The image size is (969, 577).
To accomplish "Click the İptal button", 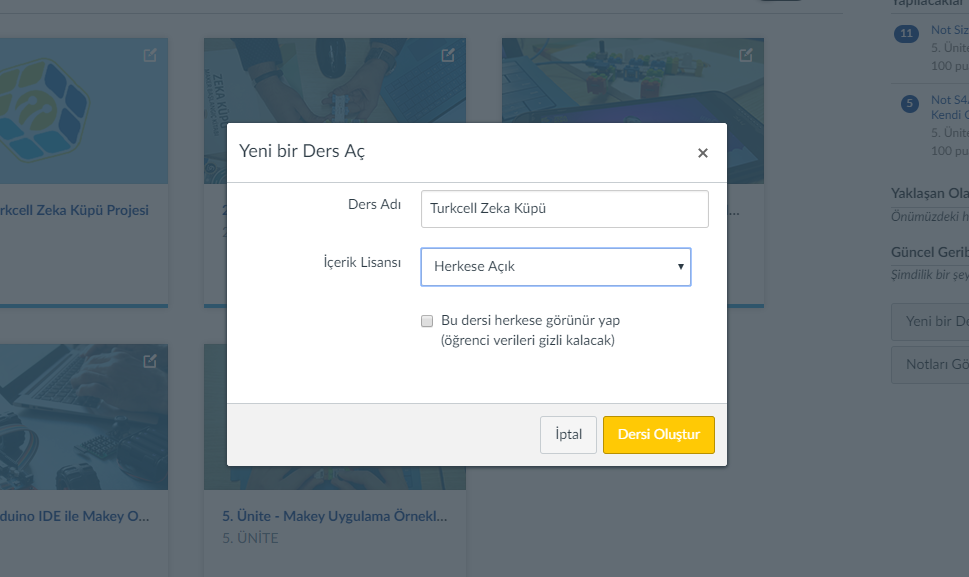I will coord(568,435).
